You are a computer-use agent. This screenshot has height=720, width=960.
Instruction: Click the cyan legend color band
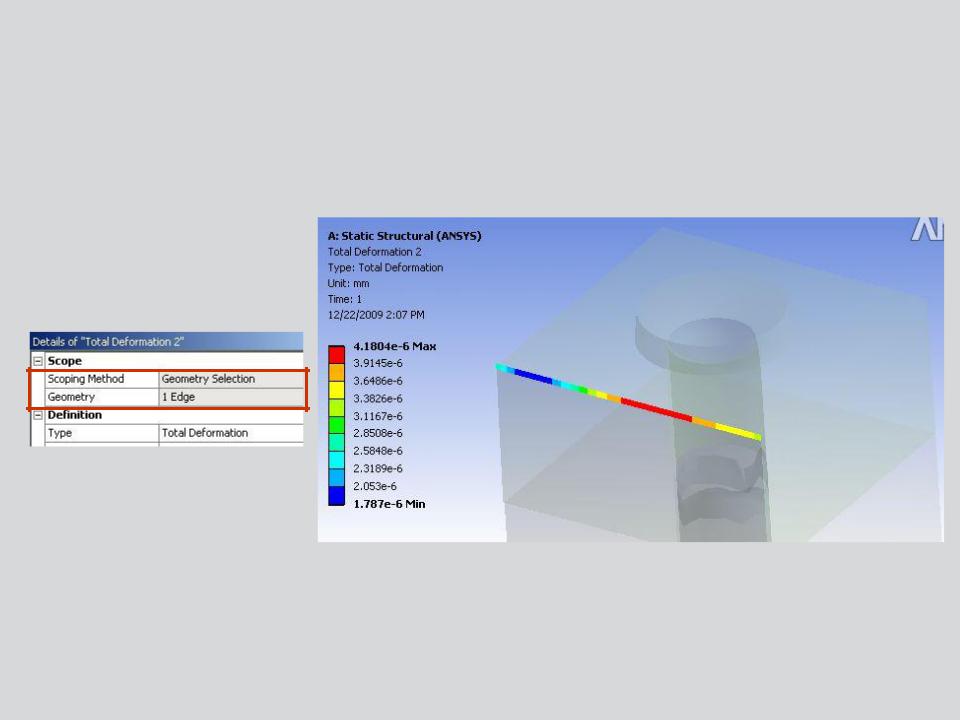click(337, 460)
